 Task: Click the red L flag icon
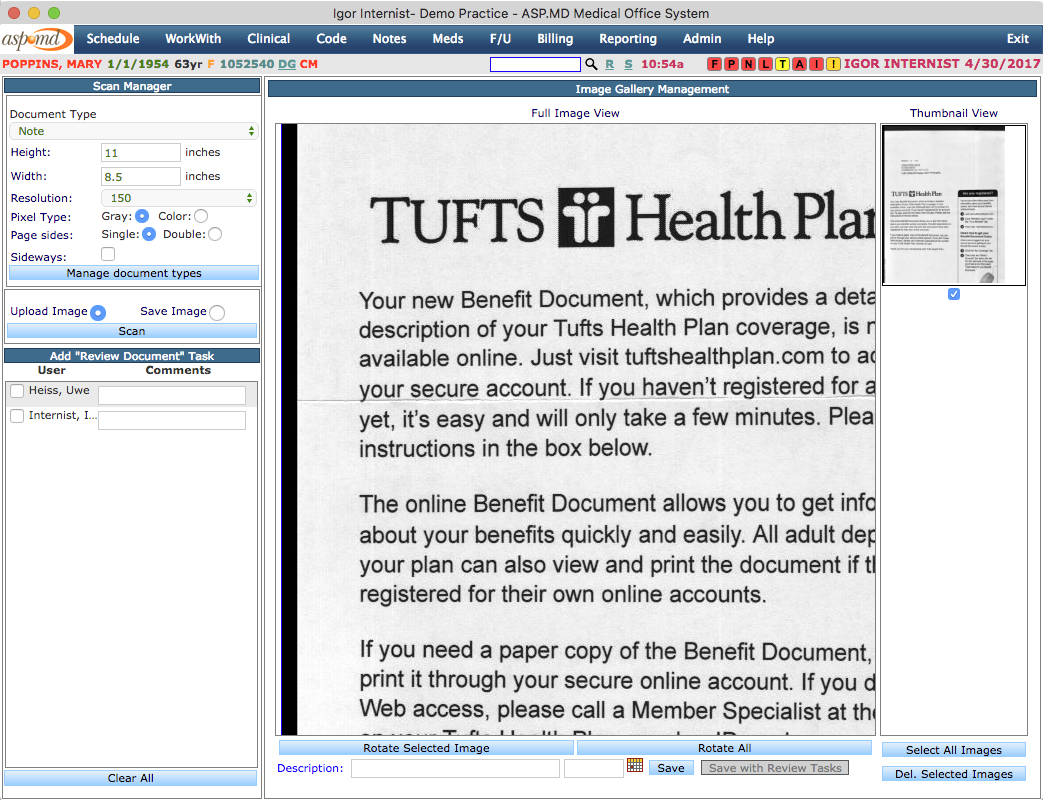[x=766, y=64]
